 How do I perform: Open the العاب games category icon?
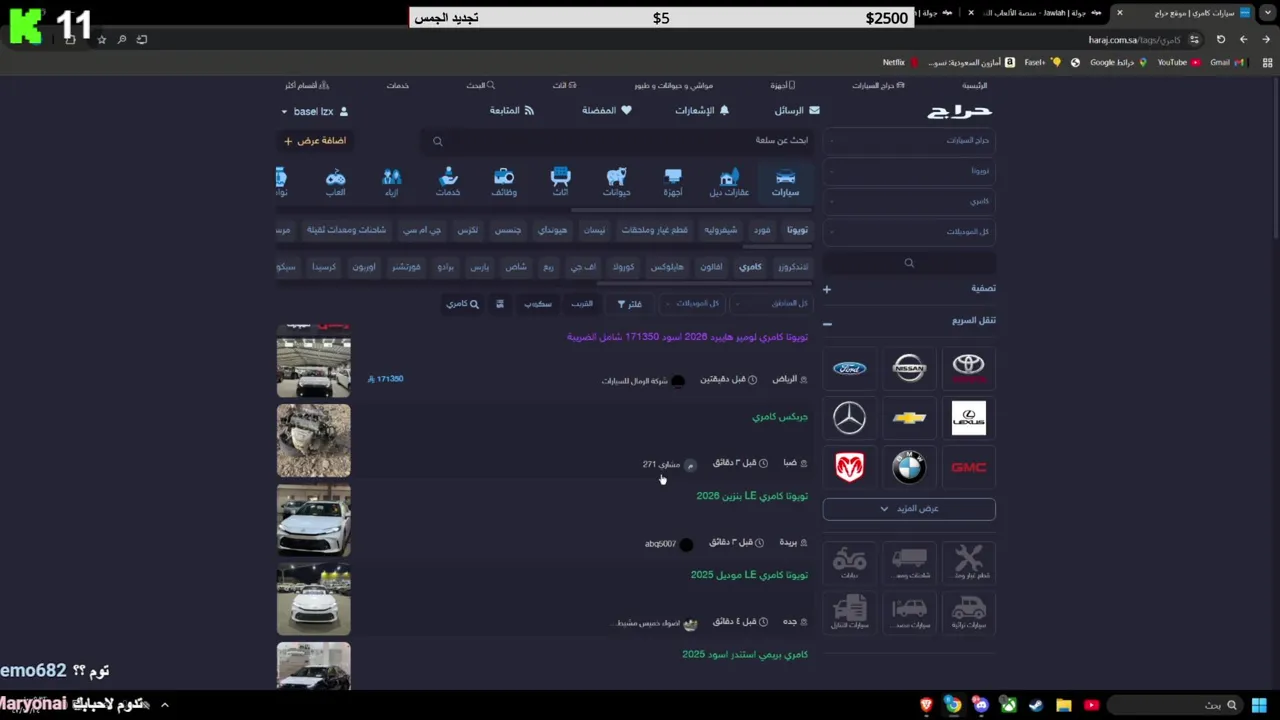pyautogui.click(x=336, y=182)
